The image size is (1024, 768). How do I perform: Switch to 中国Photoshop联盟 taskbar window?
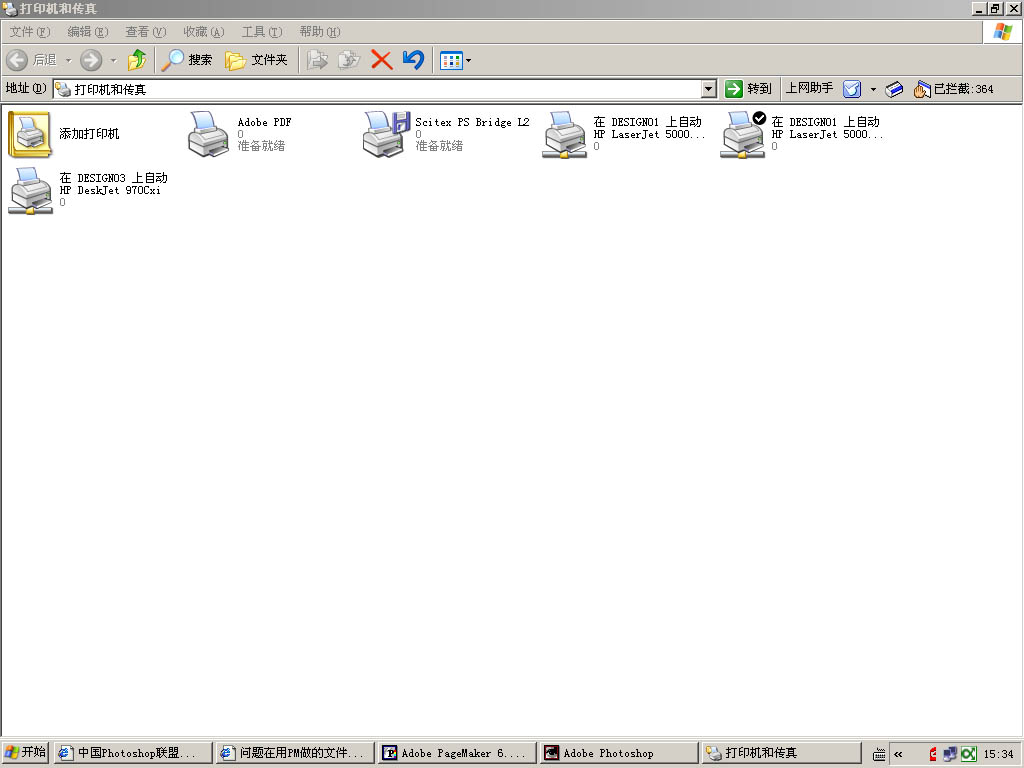pos(133,753)
